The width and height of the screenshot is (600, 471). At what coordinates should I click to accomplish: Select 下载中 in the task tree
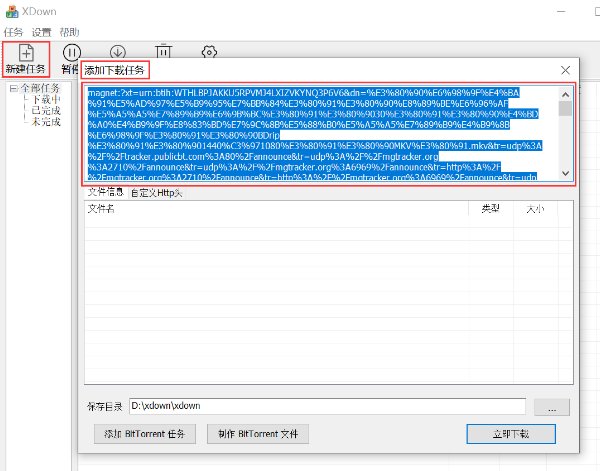coord(46,99)
